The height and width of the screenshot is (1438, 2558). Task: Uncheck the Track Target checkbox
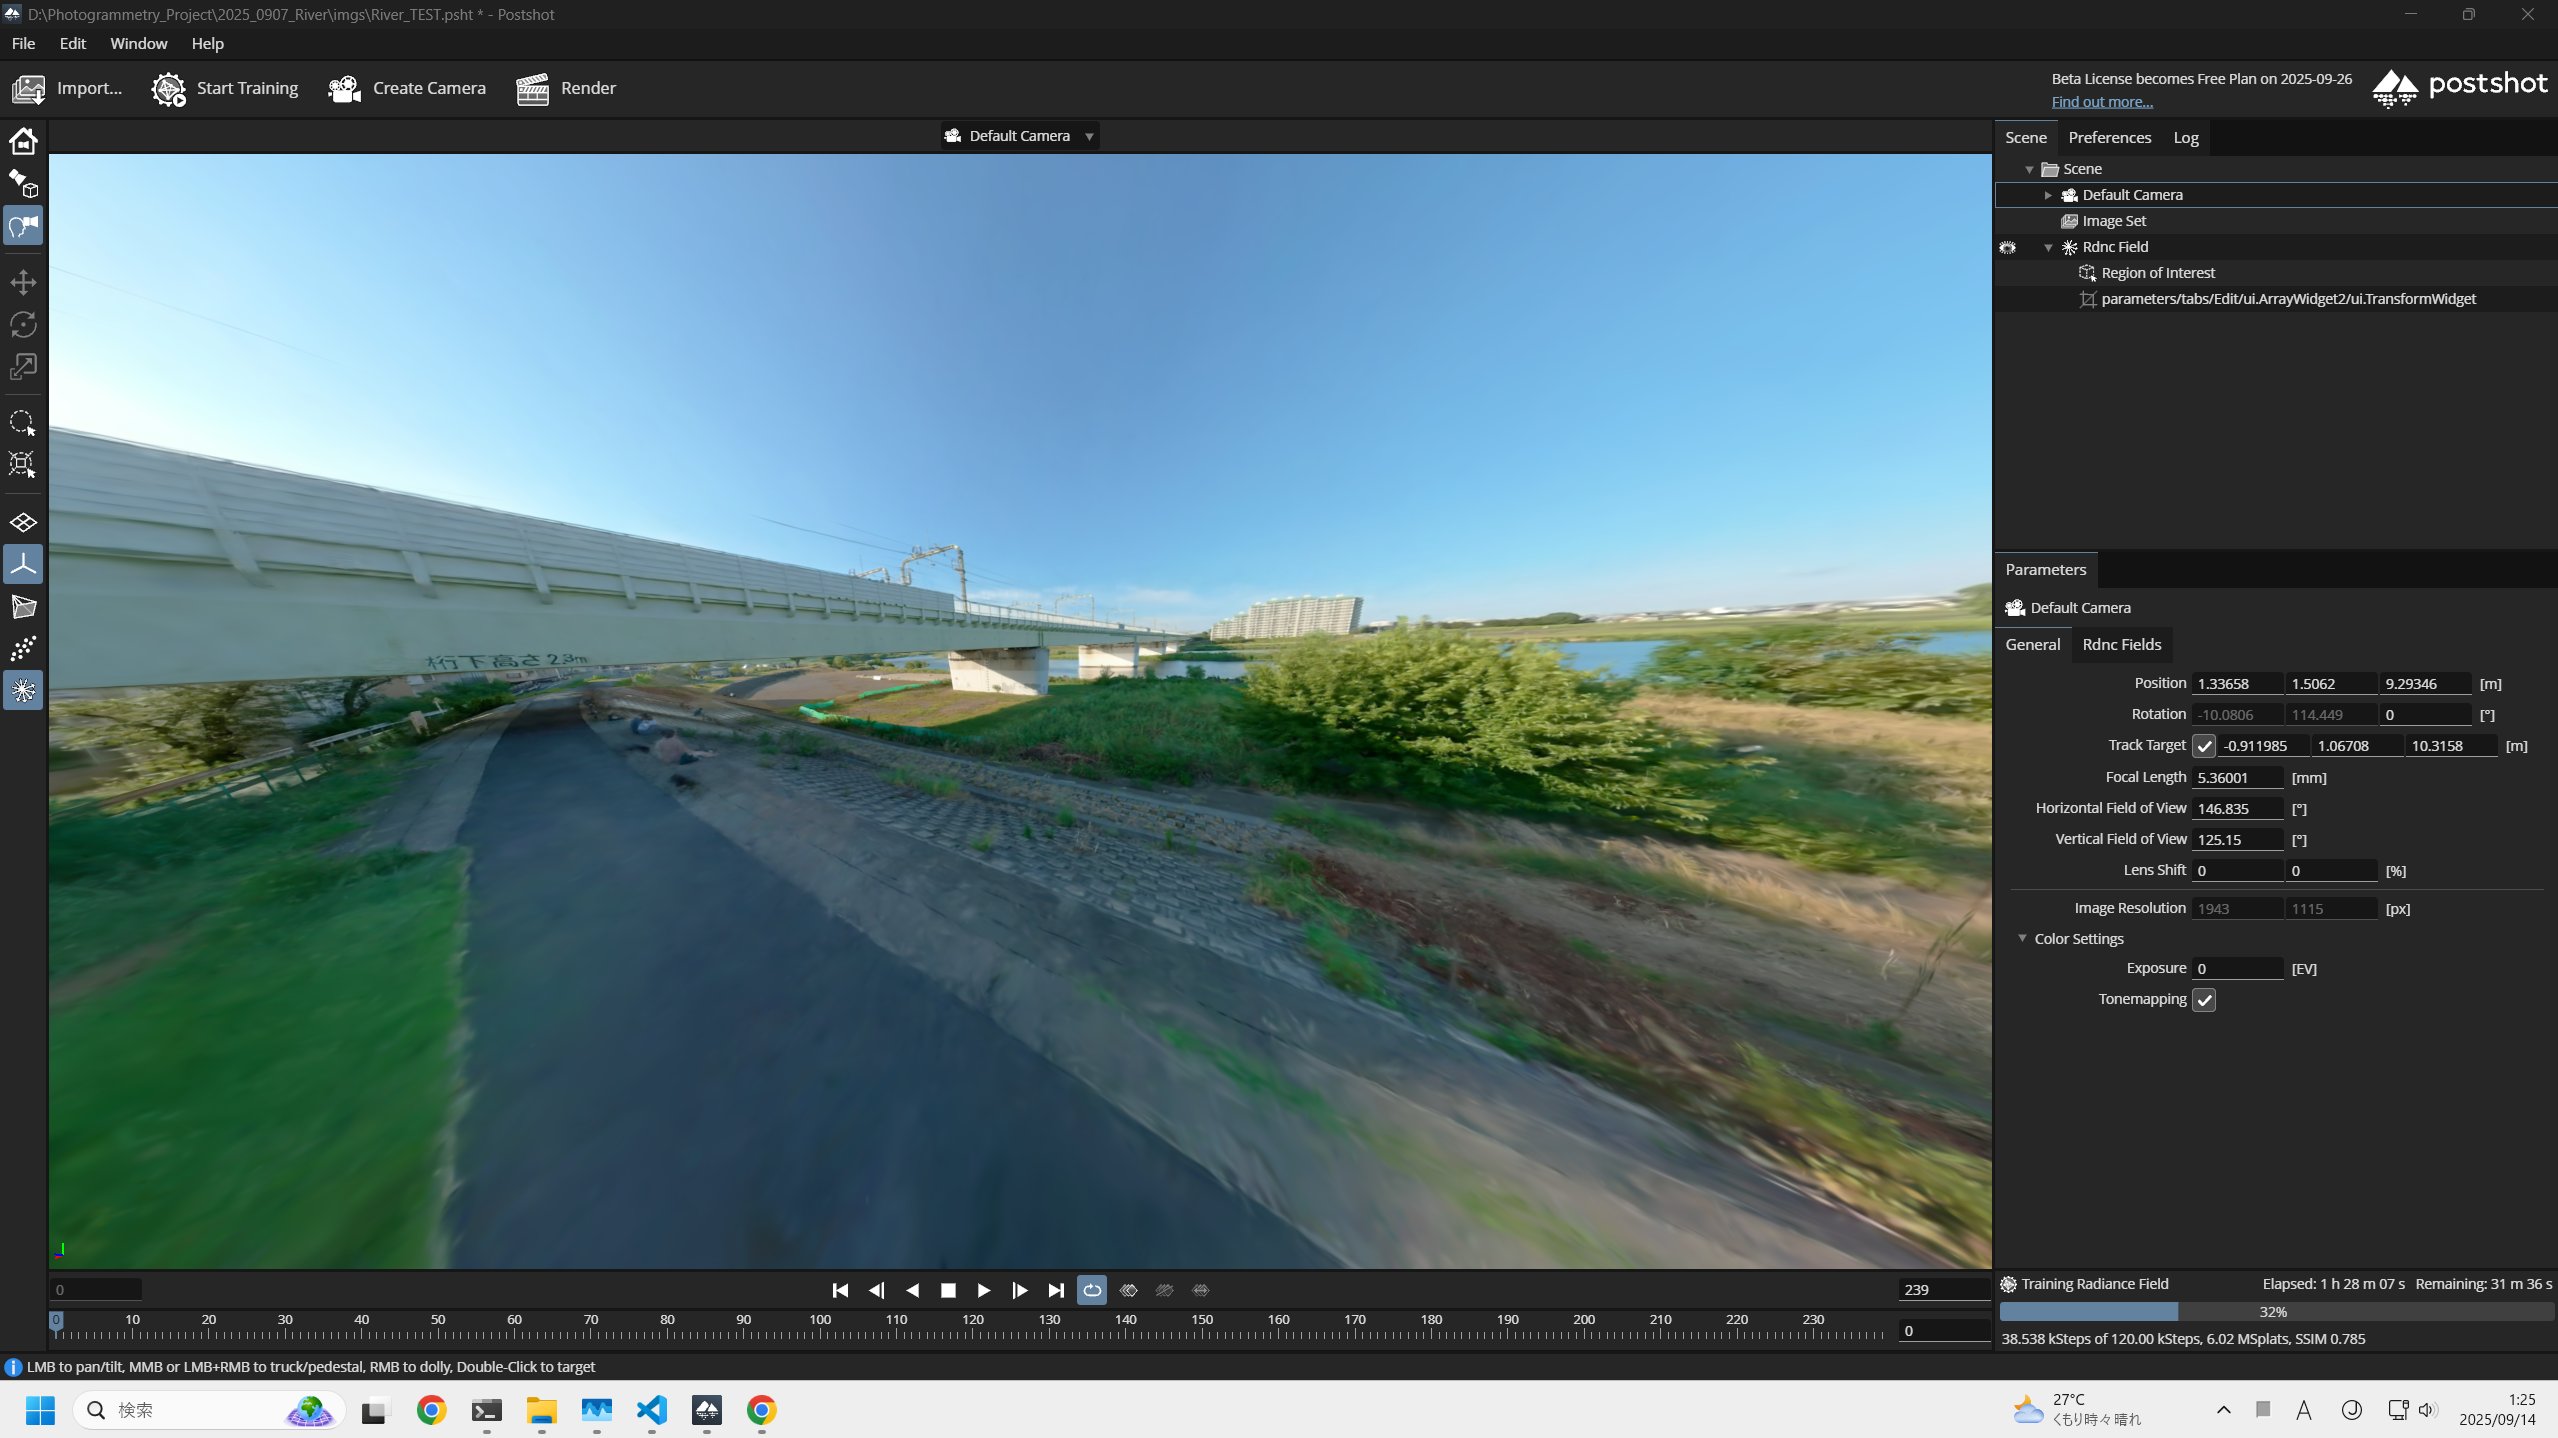coord(2204,746)
